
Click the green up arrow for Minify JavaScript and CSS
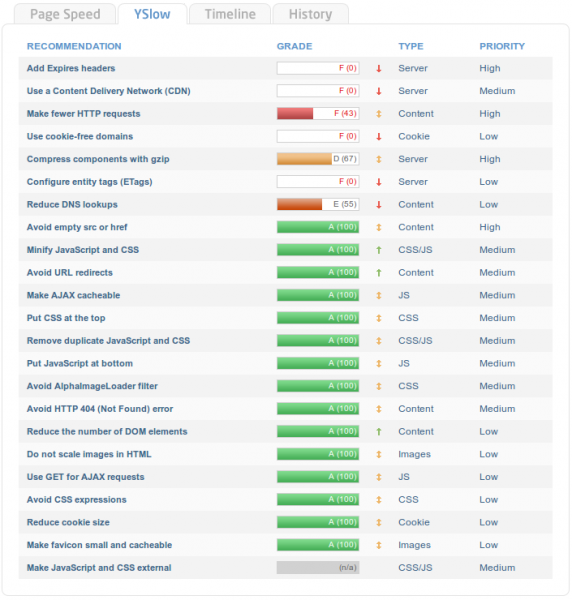click(x=378, y=250)
